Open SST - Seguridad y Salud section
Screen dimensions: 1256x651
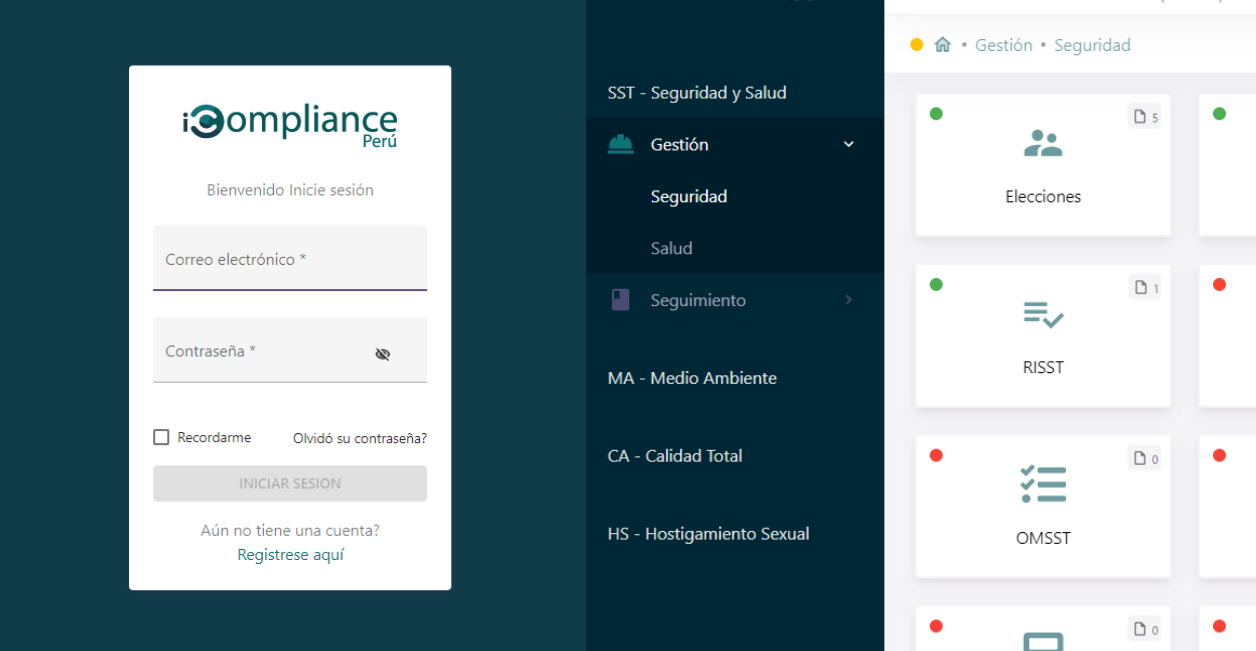point(697,93)
